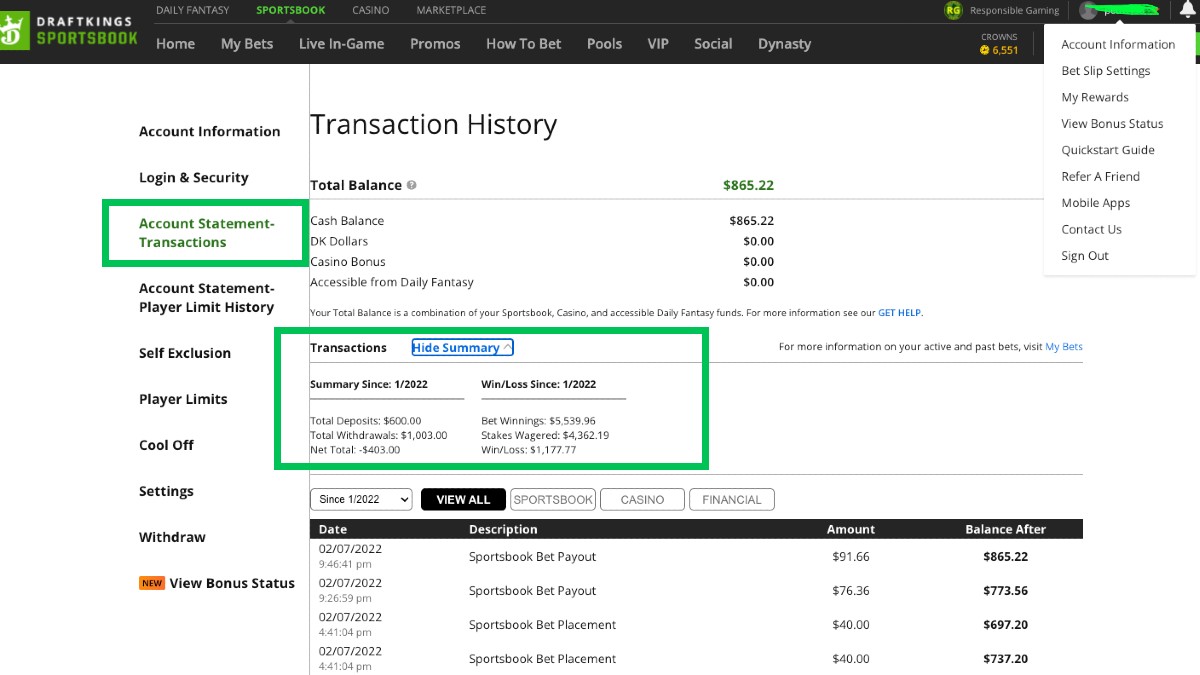Viewport: 1200px width, 675px height.
Task: Open Settings in left sidebar
Action: [x=166, y=491]
